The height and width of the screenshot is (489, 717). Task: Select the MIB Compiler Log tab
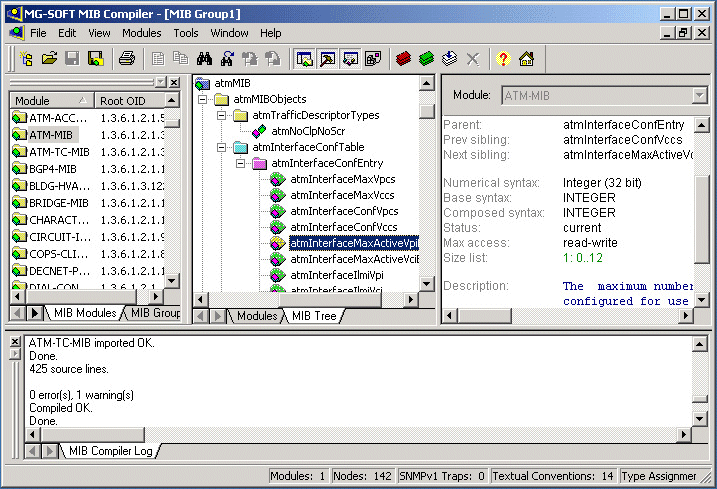tap(110, 451)
